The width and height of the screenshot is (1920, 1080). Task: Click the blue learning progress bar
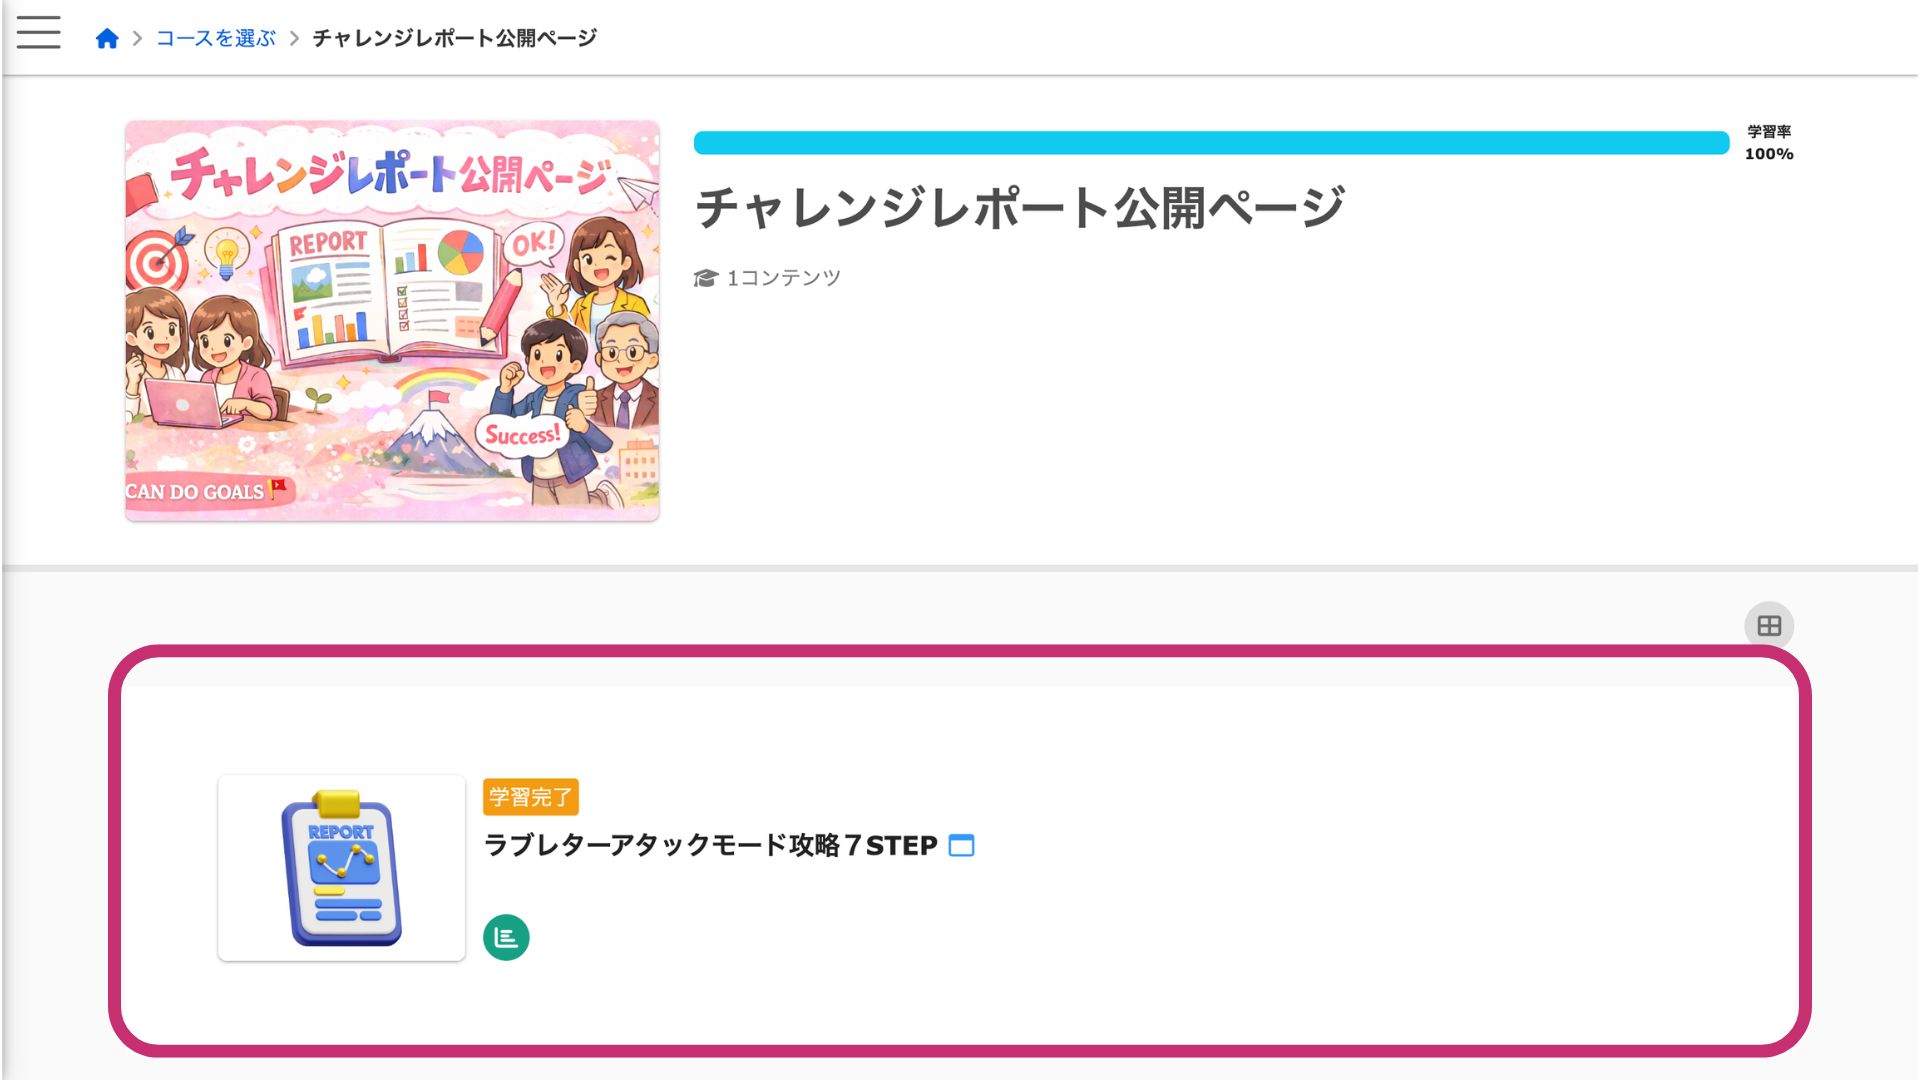coord(1210,143)
